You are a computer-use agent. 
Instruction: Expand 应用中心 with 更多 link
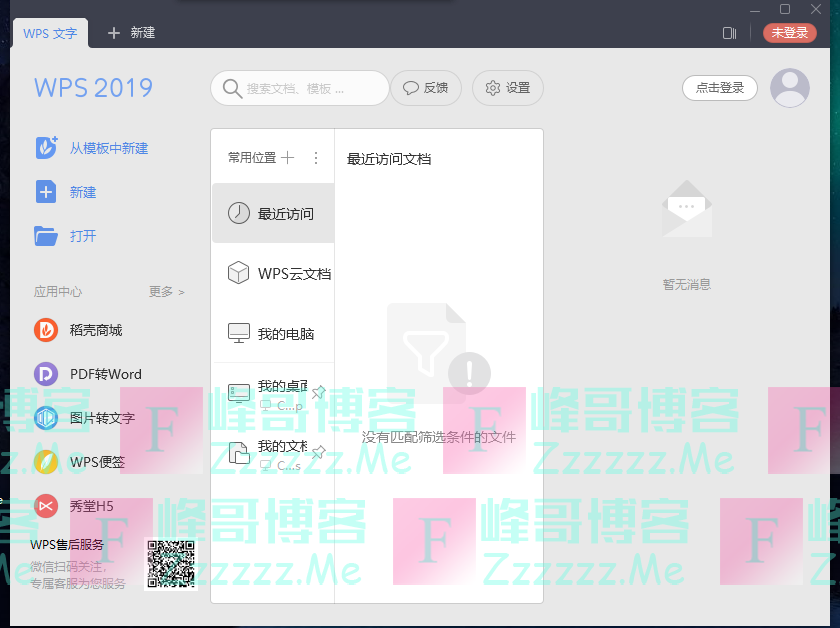tap(166, 292)
